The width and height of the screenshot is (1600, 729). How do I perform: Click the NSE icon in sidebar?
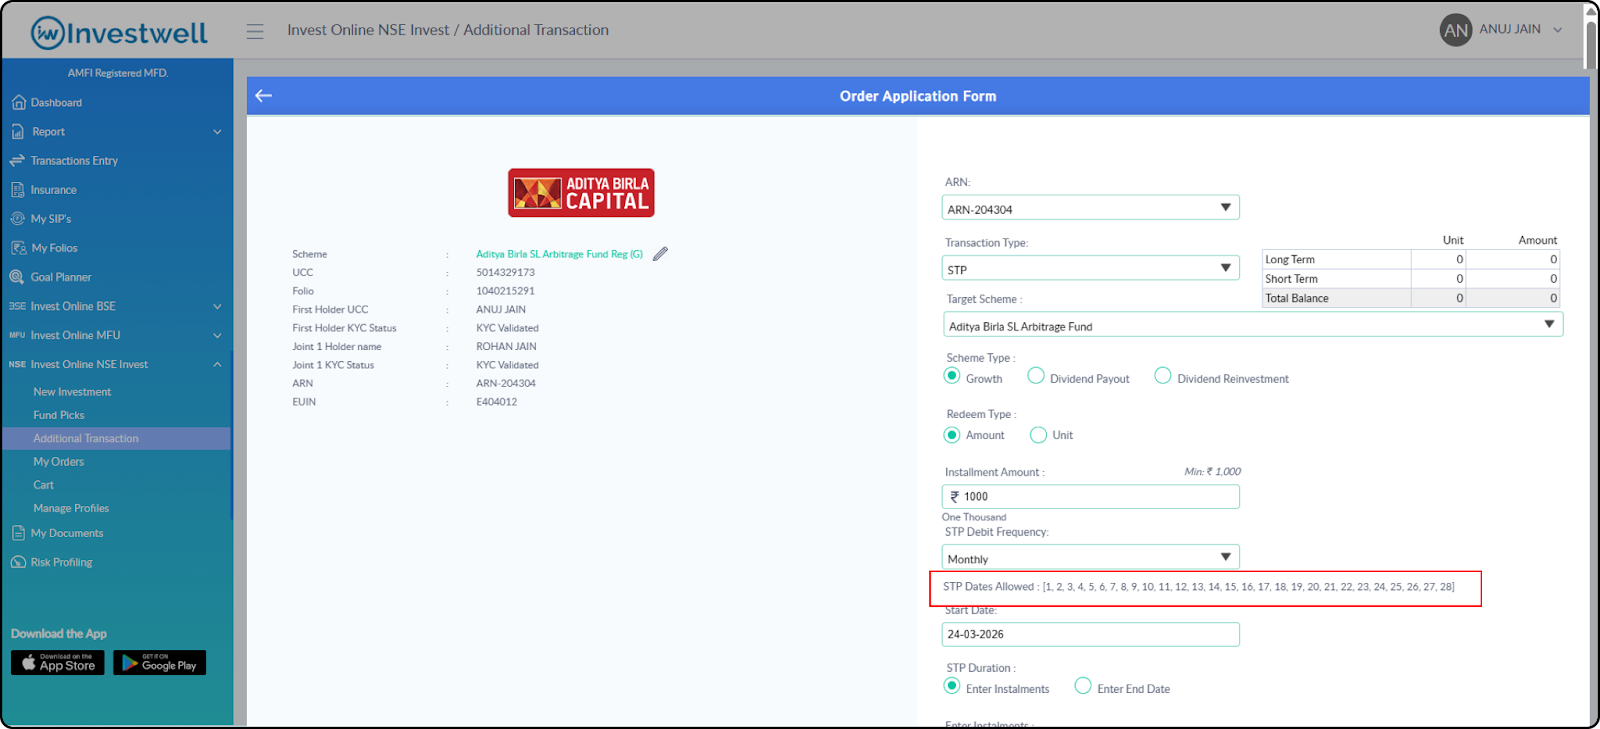(17, 364)
